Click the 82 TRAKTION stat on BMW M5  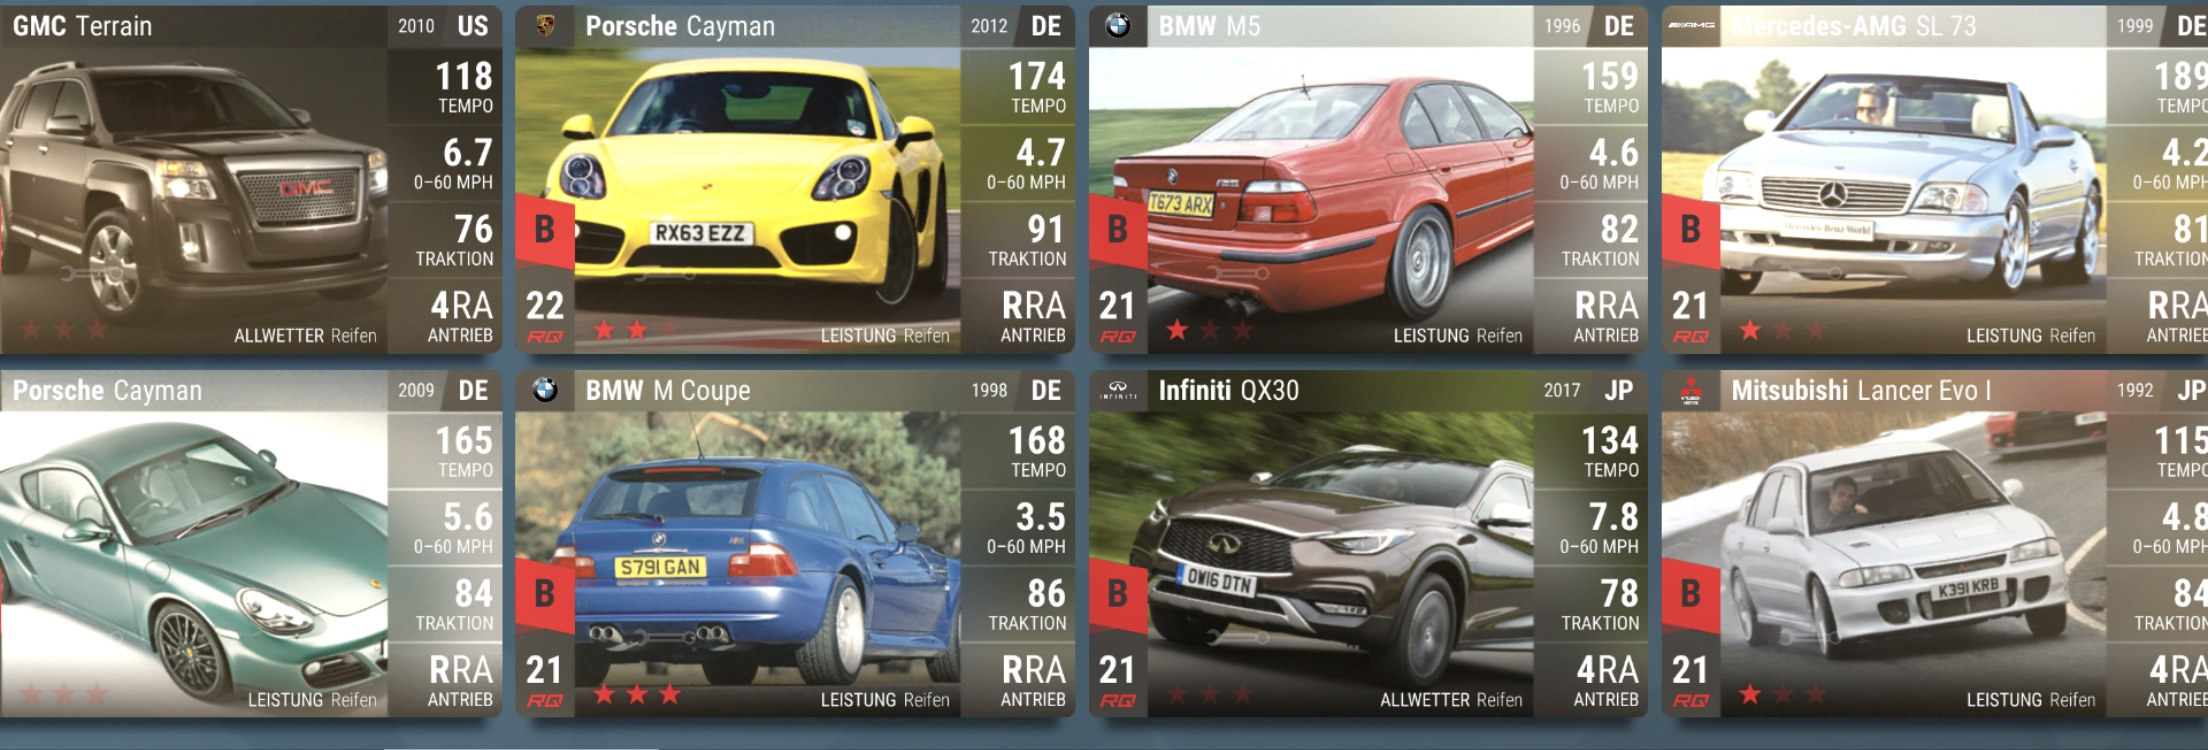tap(1601, 240)
